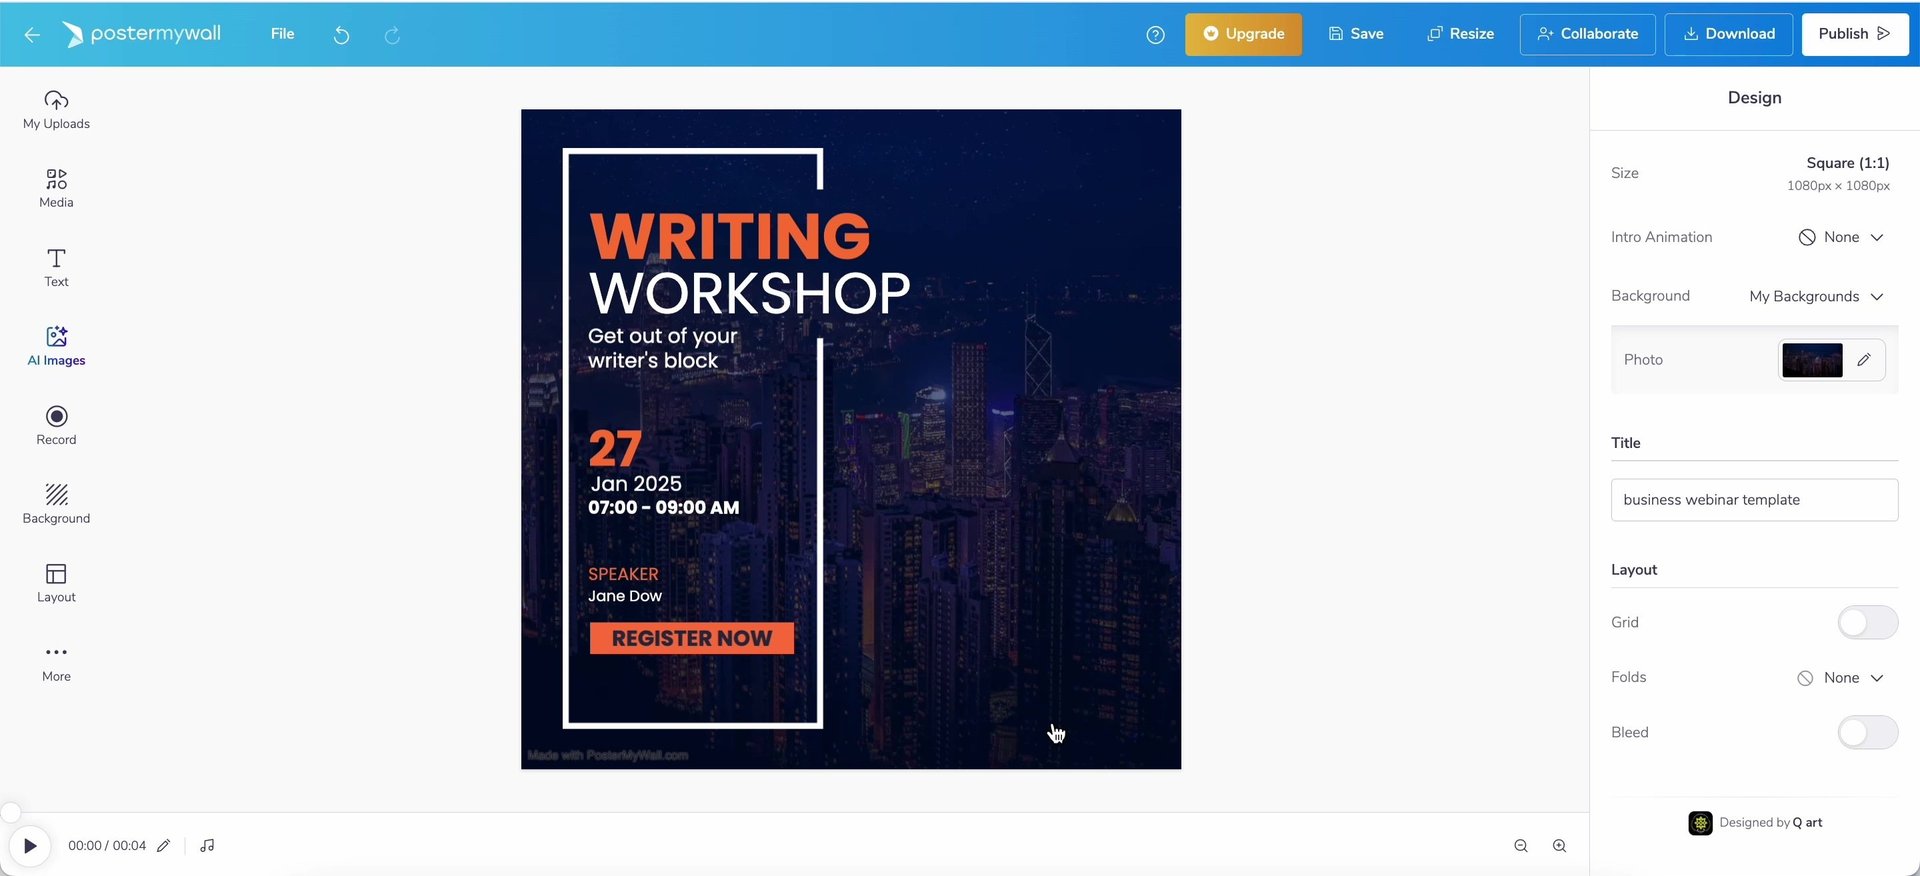This screenshot has width=1920, height=876.
Task: Open the Record tool
Action: [56, 425]
